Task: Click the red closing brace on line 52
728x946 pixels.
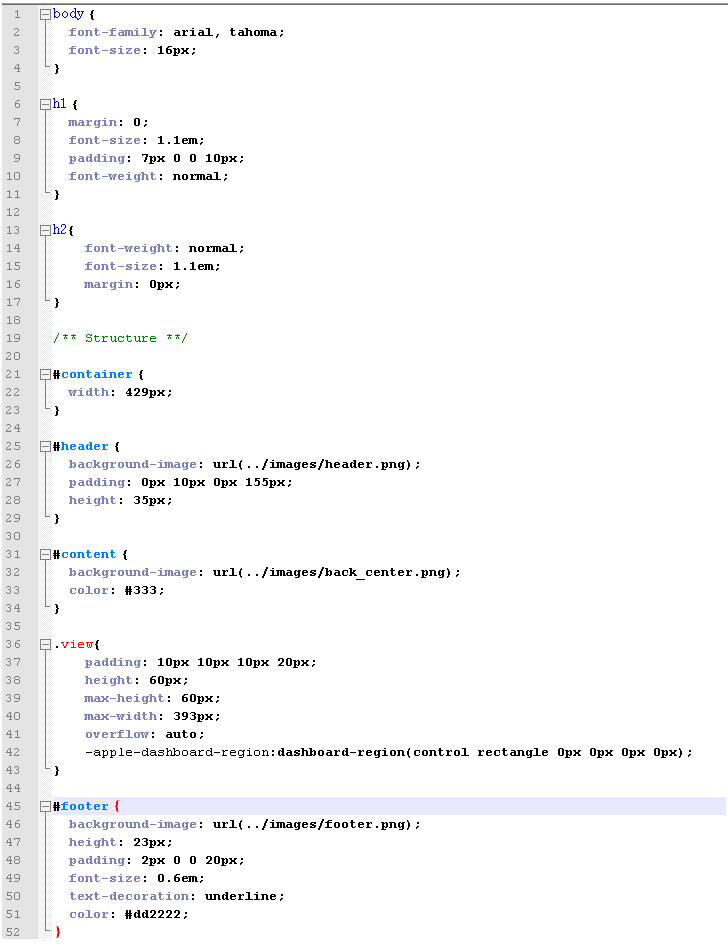Action: 58,932
